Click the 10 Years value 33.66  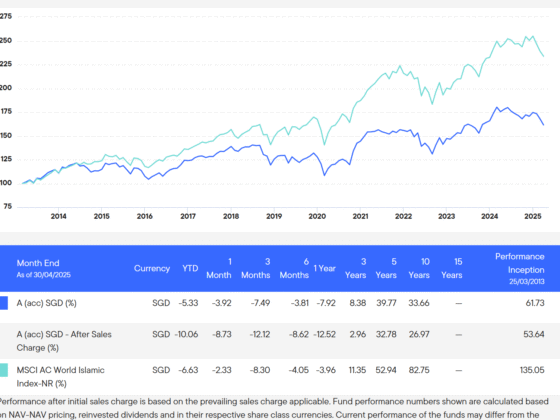click(419, 303)
